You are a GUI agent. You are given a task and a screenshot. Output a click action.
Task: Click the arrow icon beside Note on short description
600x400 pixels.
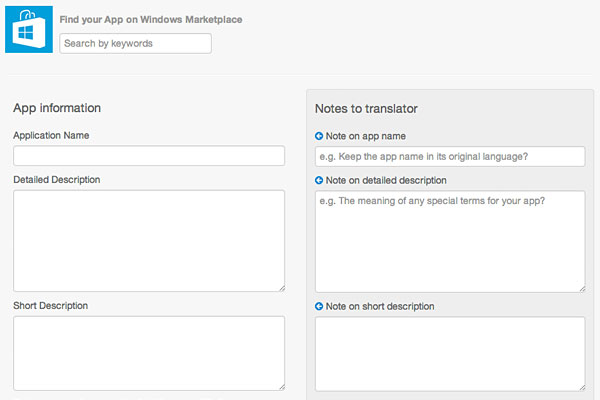pyautogui.click(x=319, y=306)
